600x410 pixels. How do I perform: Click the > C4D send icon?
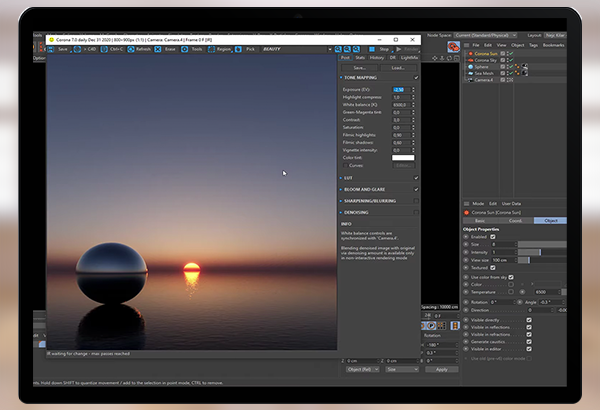(x=77, y=49)
